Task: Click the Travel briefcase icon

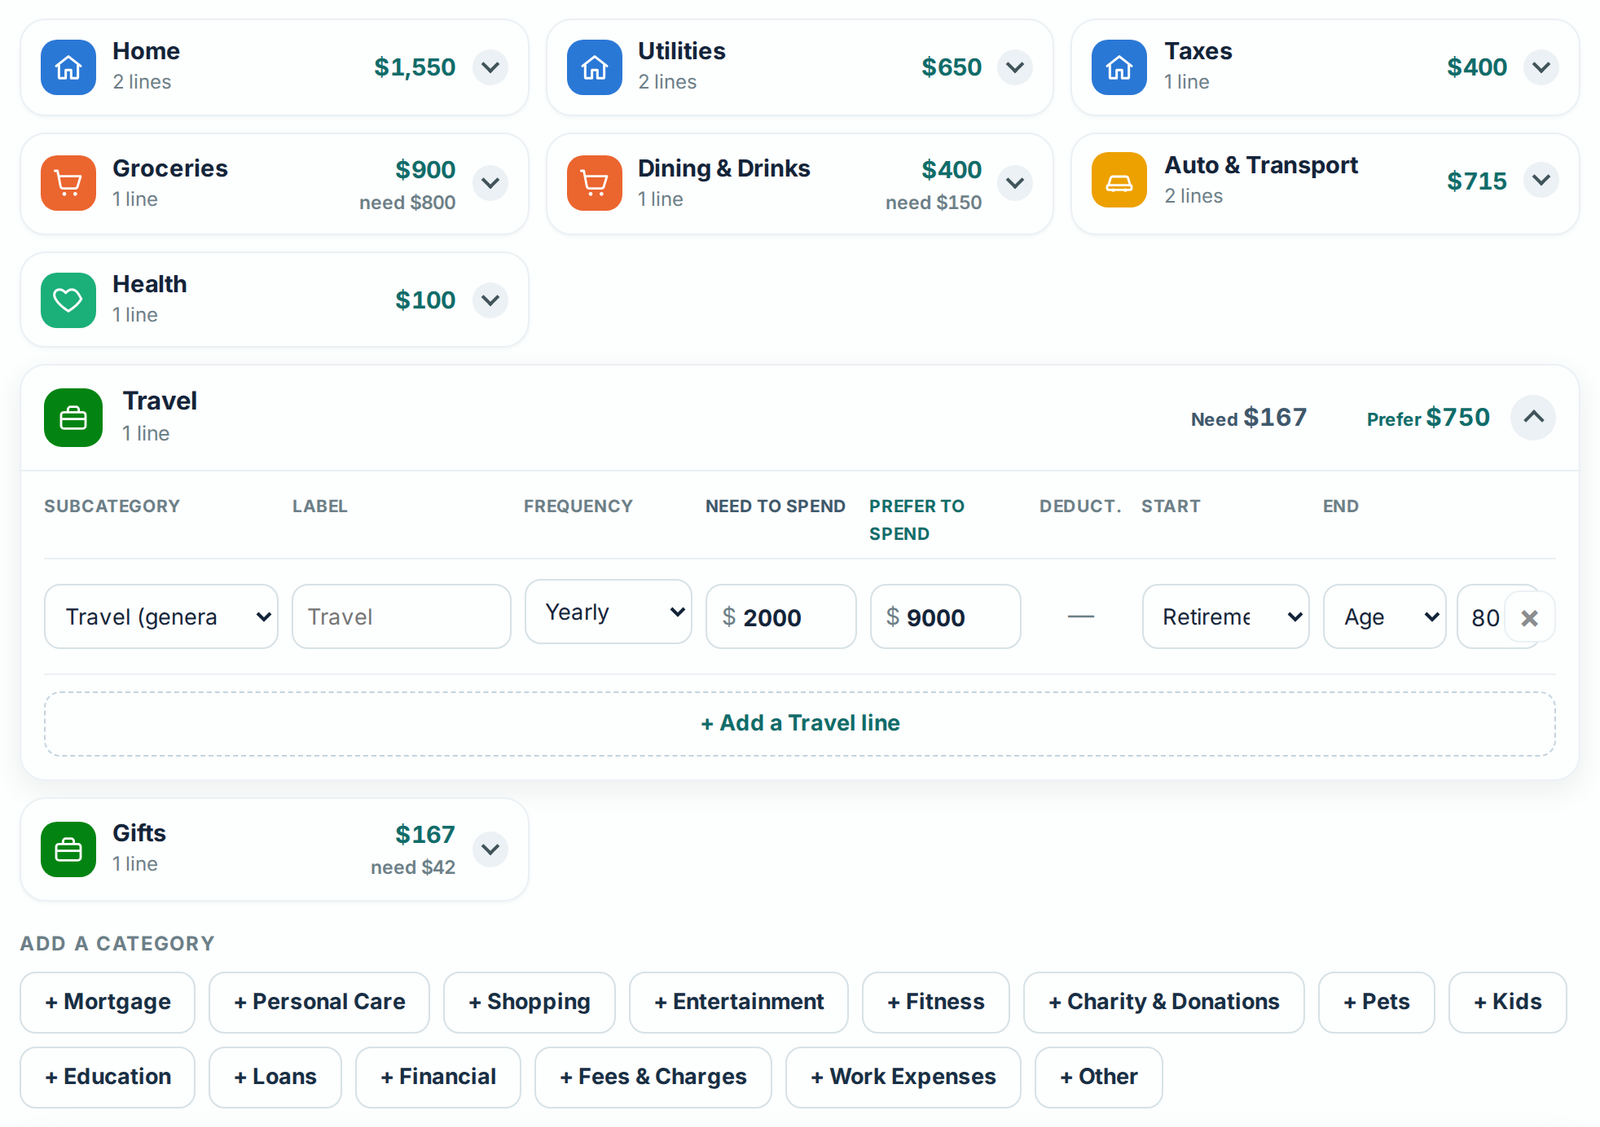Action: [x=73, y=417]
